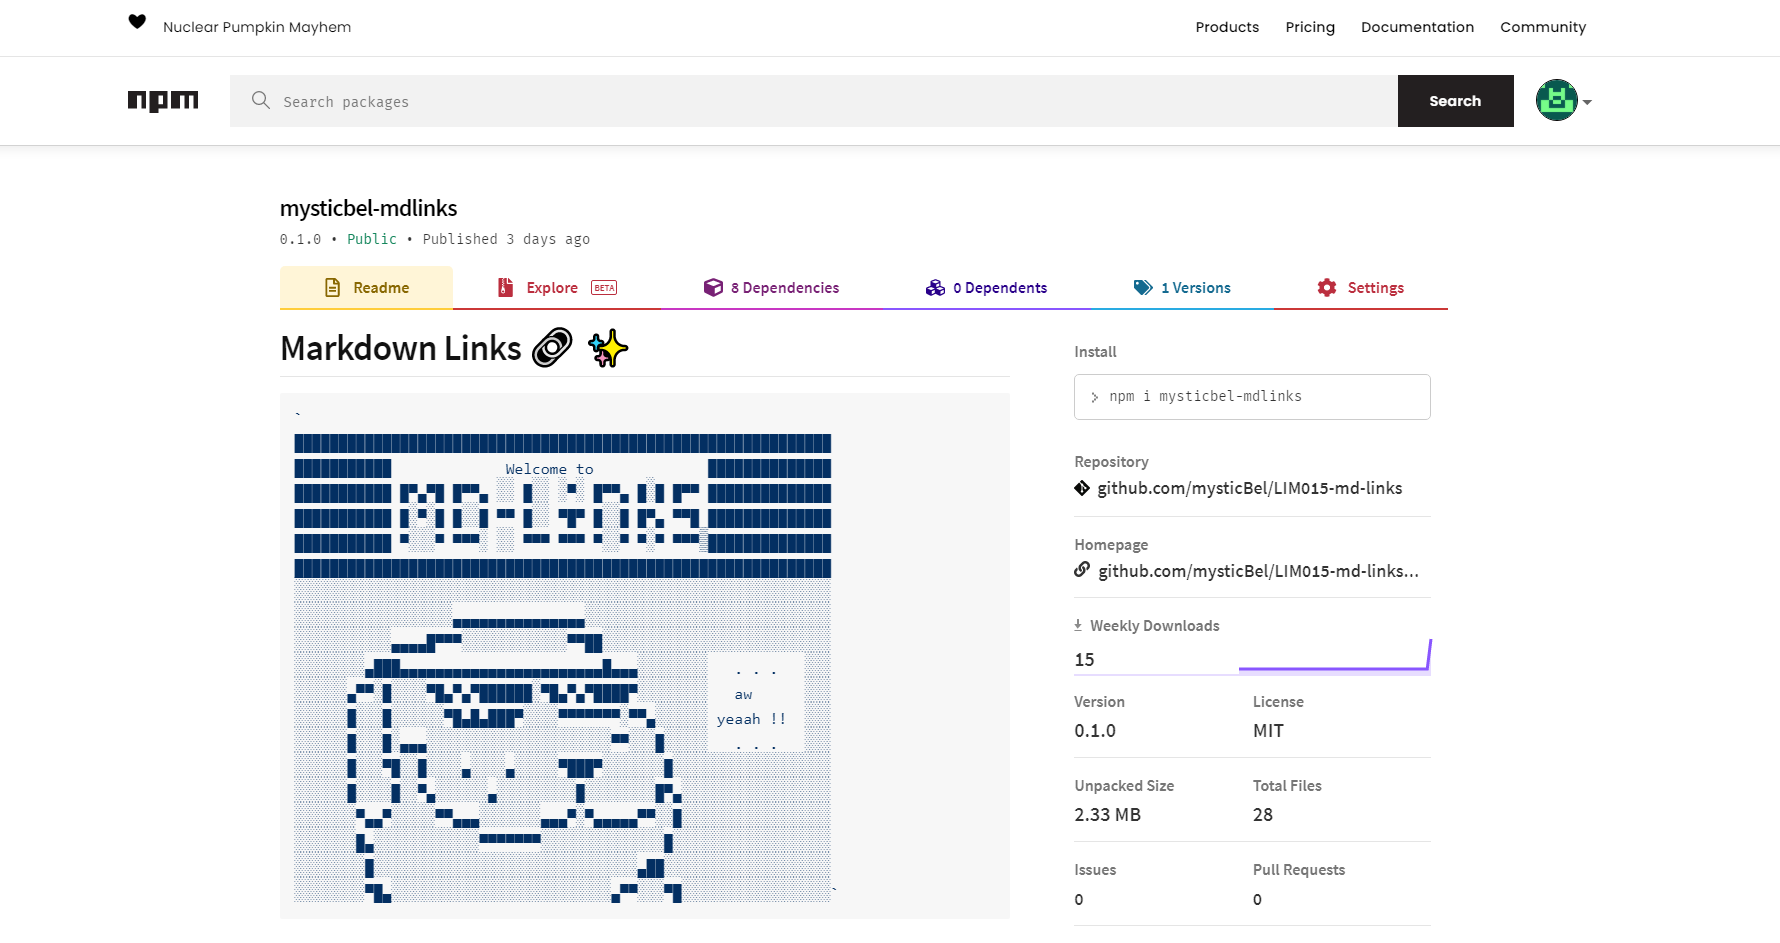Click the Readme file icon

[x=333, y=288]
